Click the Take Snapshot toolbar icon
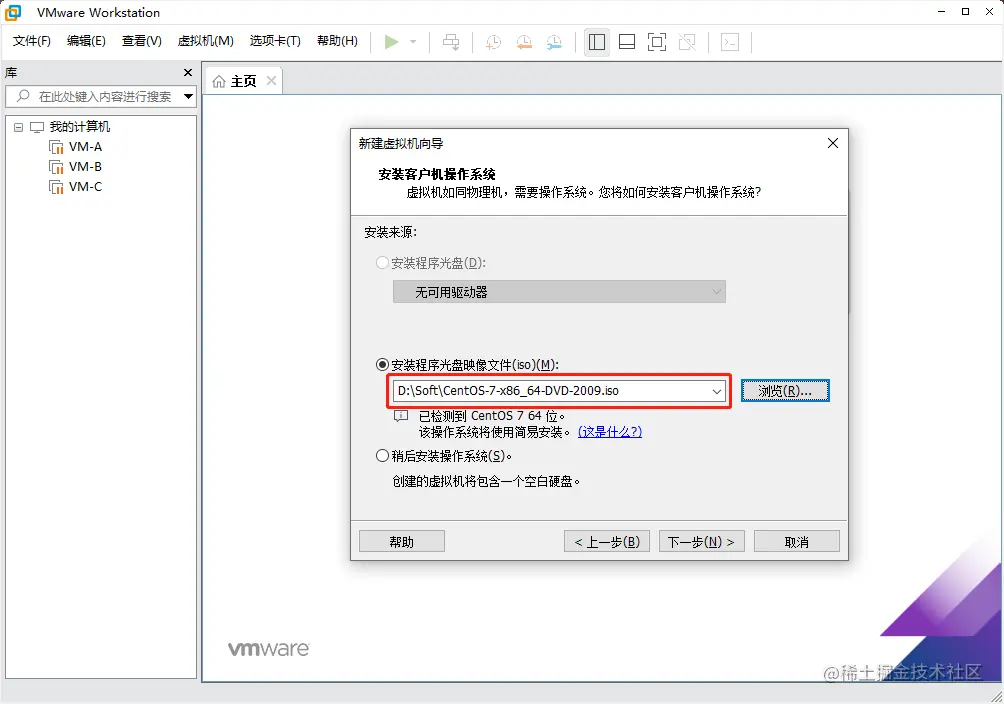Viewport: 1004px width, 704px height. [x=493, y=42]
